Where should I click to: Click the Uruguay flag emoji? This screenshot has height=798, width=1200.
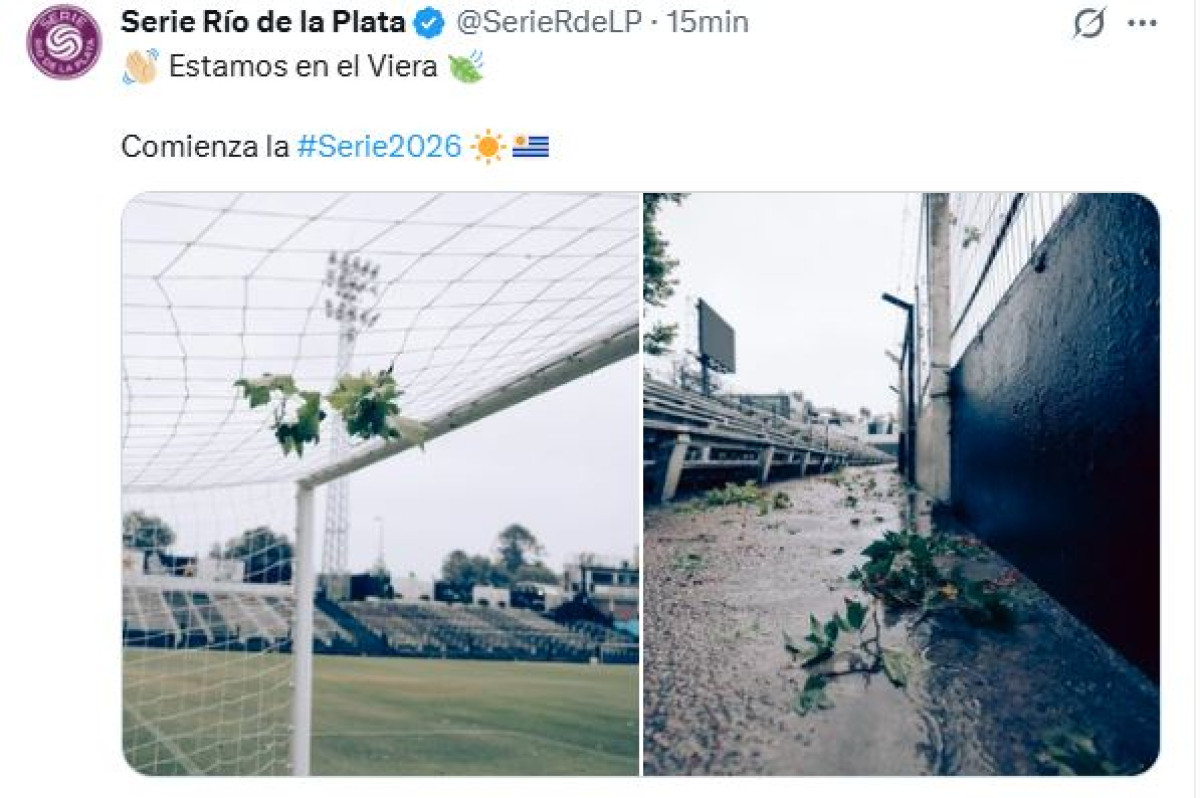click(x=531, y=147)
